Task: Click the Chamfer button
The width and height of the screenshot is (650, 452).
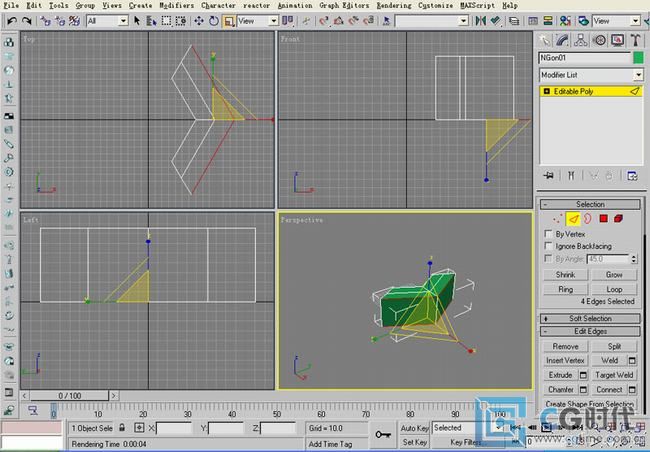Action: pyautogui.click(x=560, y=389)
